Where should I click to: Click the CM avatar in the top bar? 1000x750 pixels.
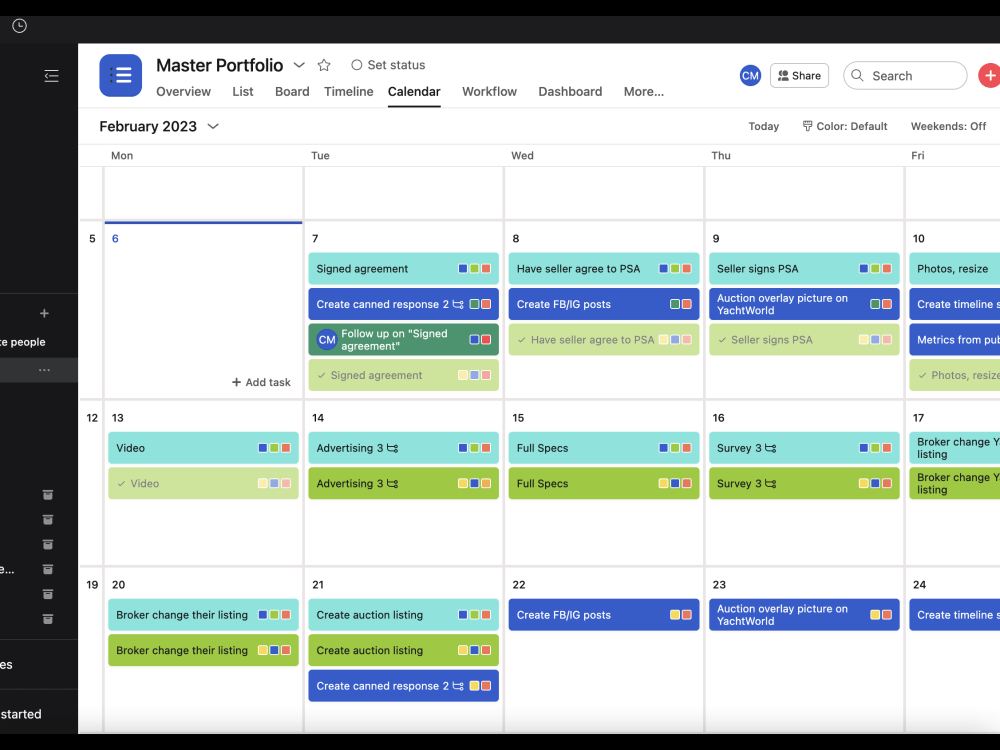click(x=750, y=75)
